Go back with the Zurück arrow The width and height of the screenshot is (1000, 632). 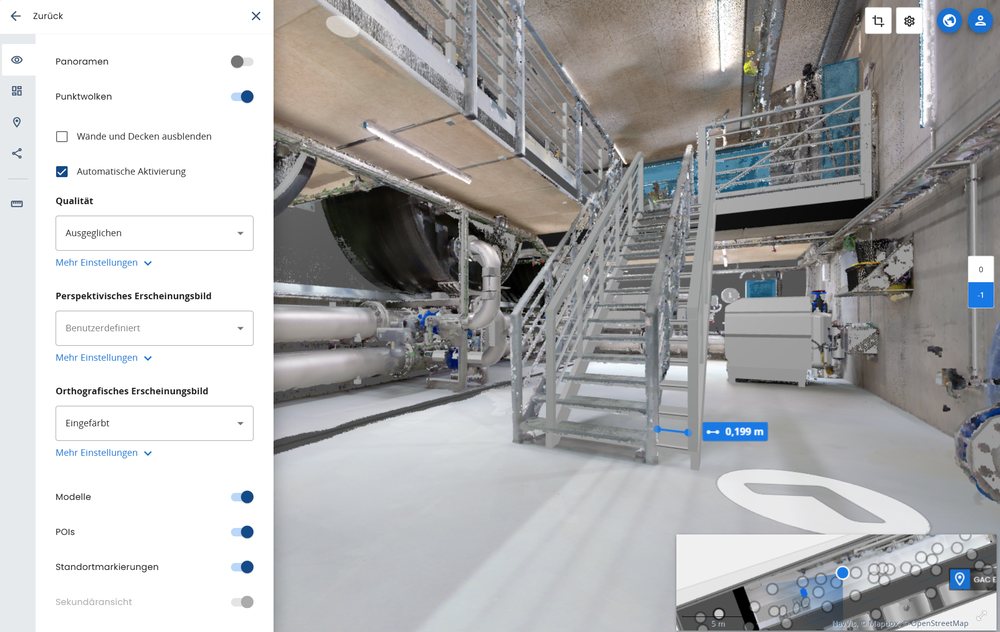(16, 16)
